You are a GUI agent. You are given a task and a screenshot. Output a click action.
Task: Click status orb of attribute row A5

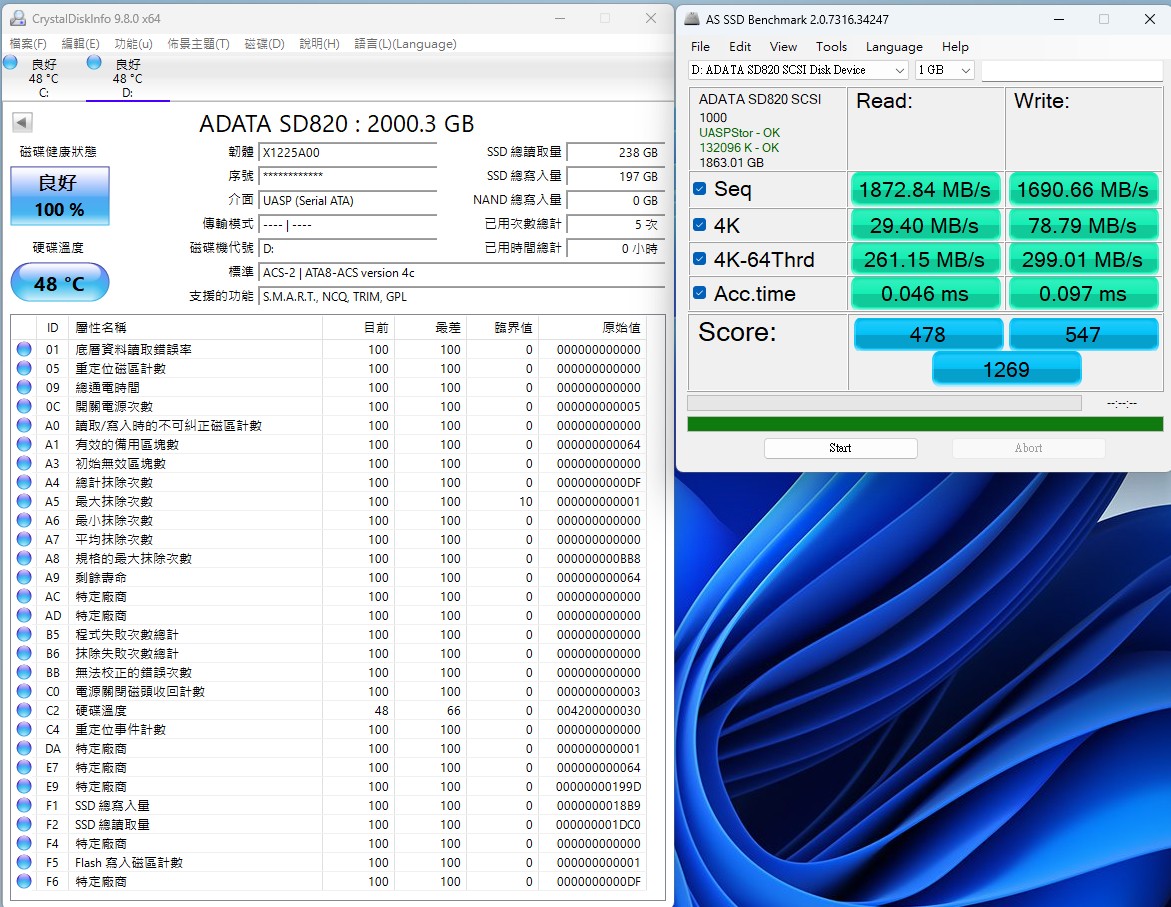coord(24,501)
